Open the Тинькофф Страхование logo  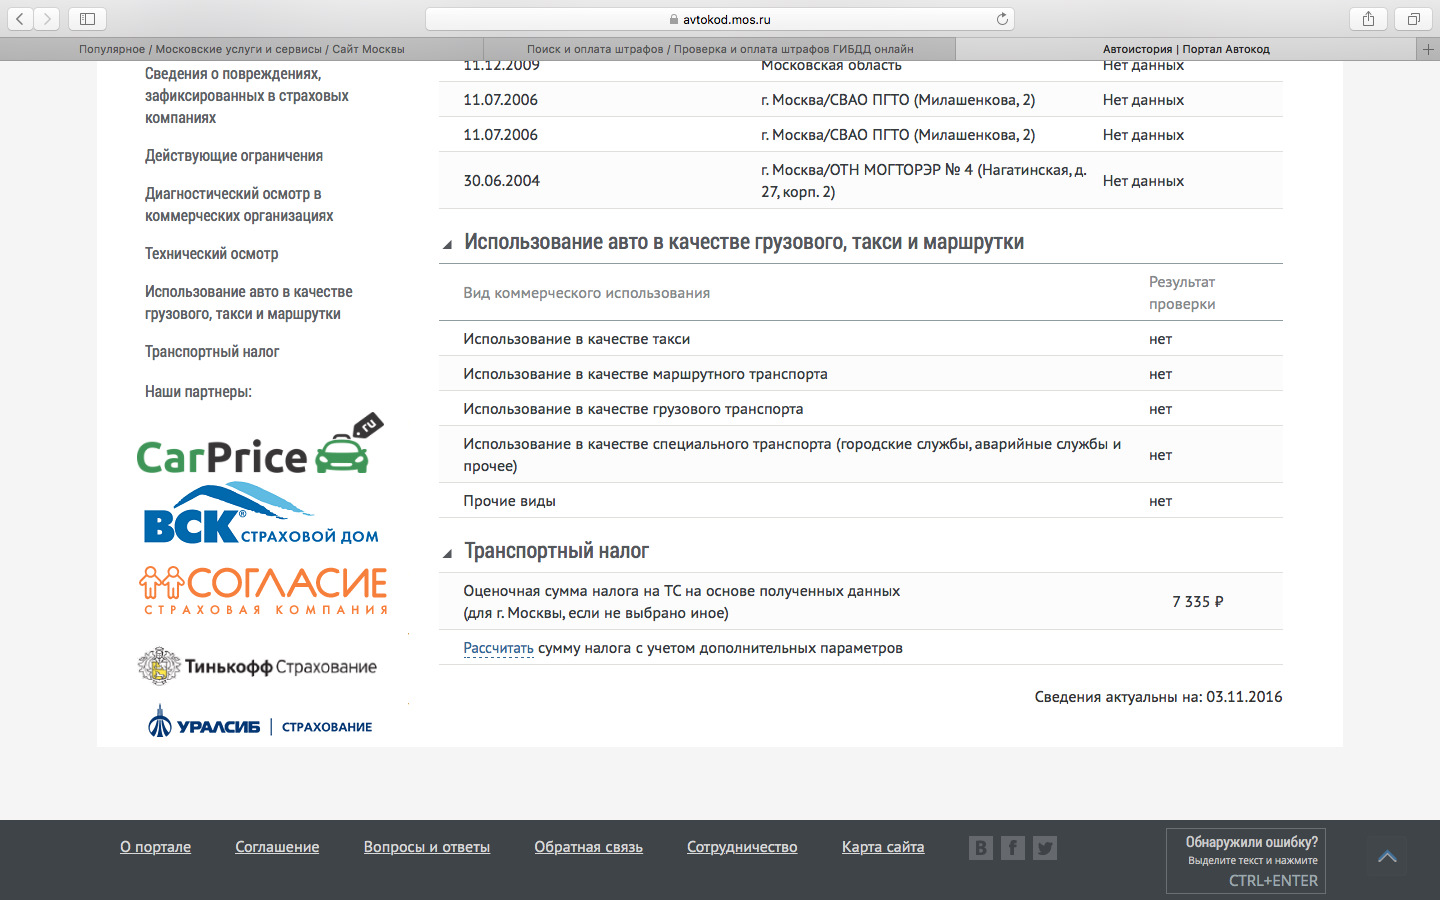(x=257, y=667)
